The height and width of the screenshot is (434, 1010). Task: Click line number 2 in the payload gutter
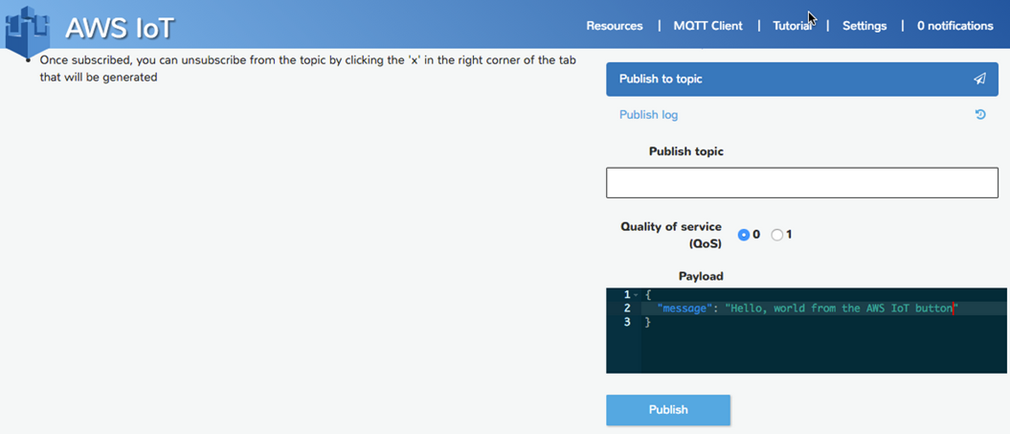point(626,309)
